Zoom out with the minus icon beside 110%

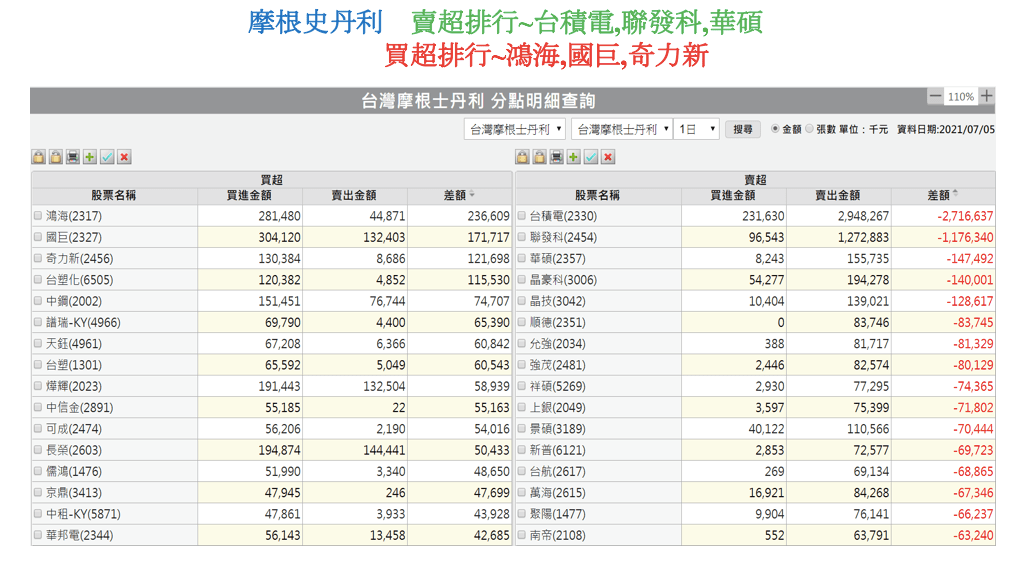pyautogui.click(x=935, y=96)
